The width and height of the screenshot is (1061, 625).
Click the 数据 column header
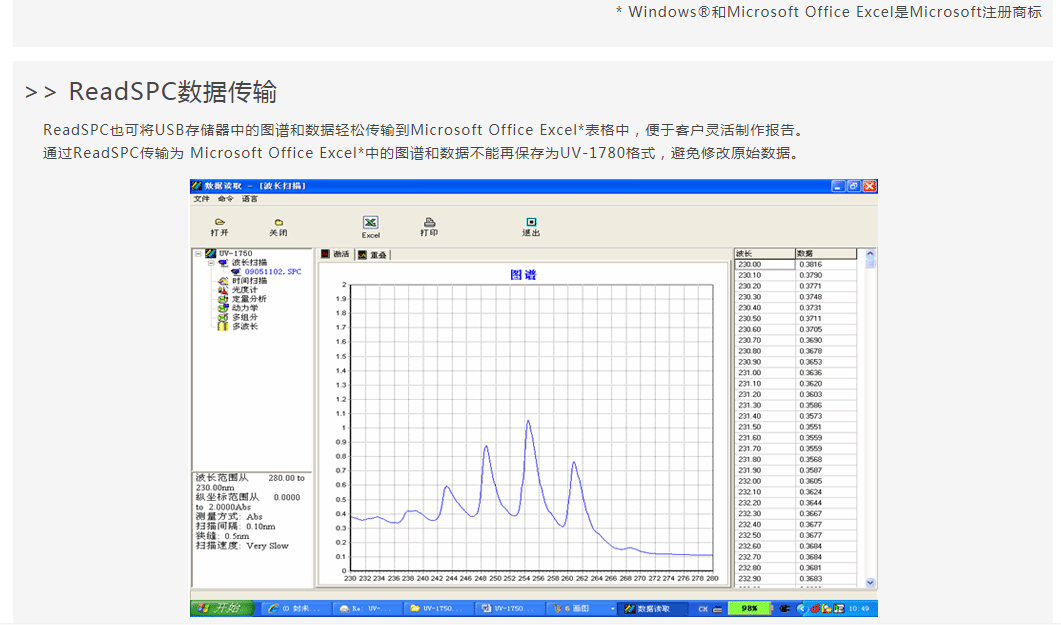826,254
